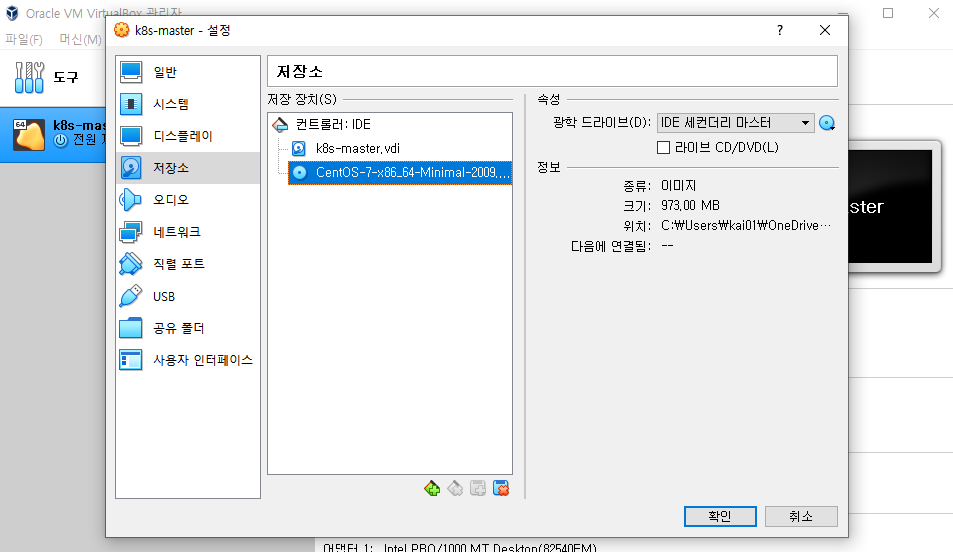Click the choose optical disk file icon

point(827,123)
